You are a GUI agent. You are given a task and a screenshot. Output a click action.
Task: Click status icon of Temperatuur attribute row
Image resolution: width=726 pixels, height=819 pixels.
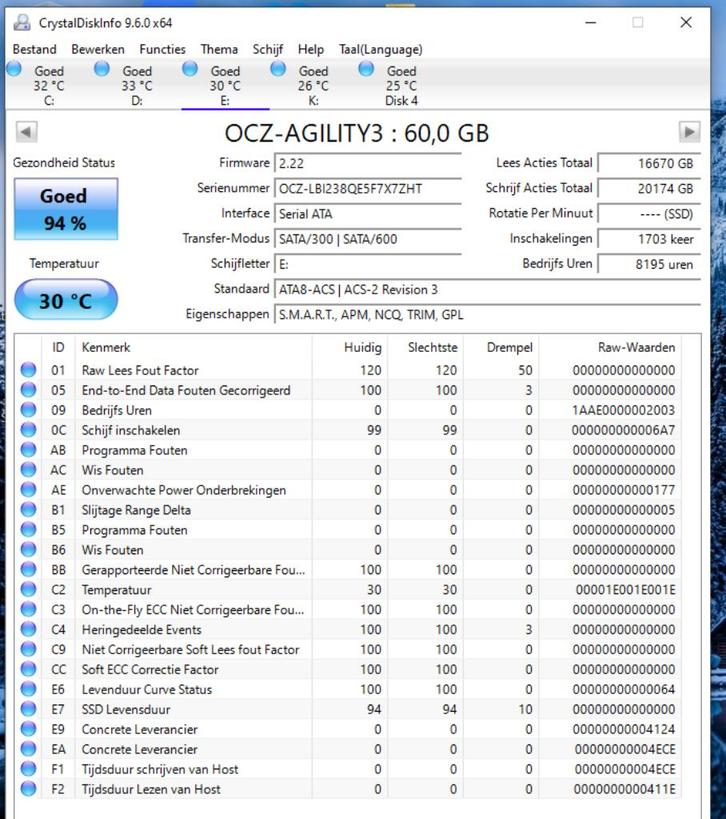pyautogui.click(x=28, y=589)
